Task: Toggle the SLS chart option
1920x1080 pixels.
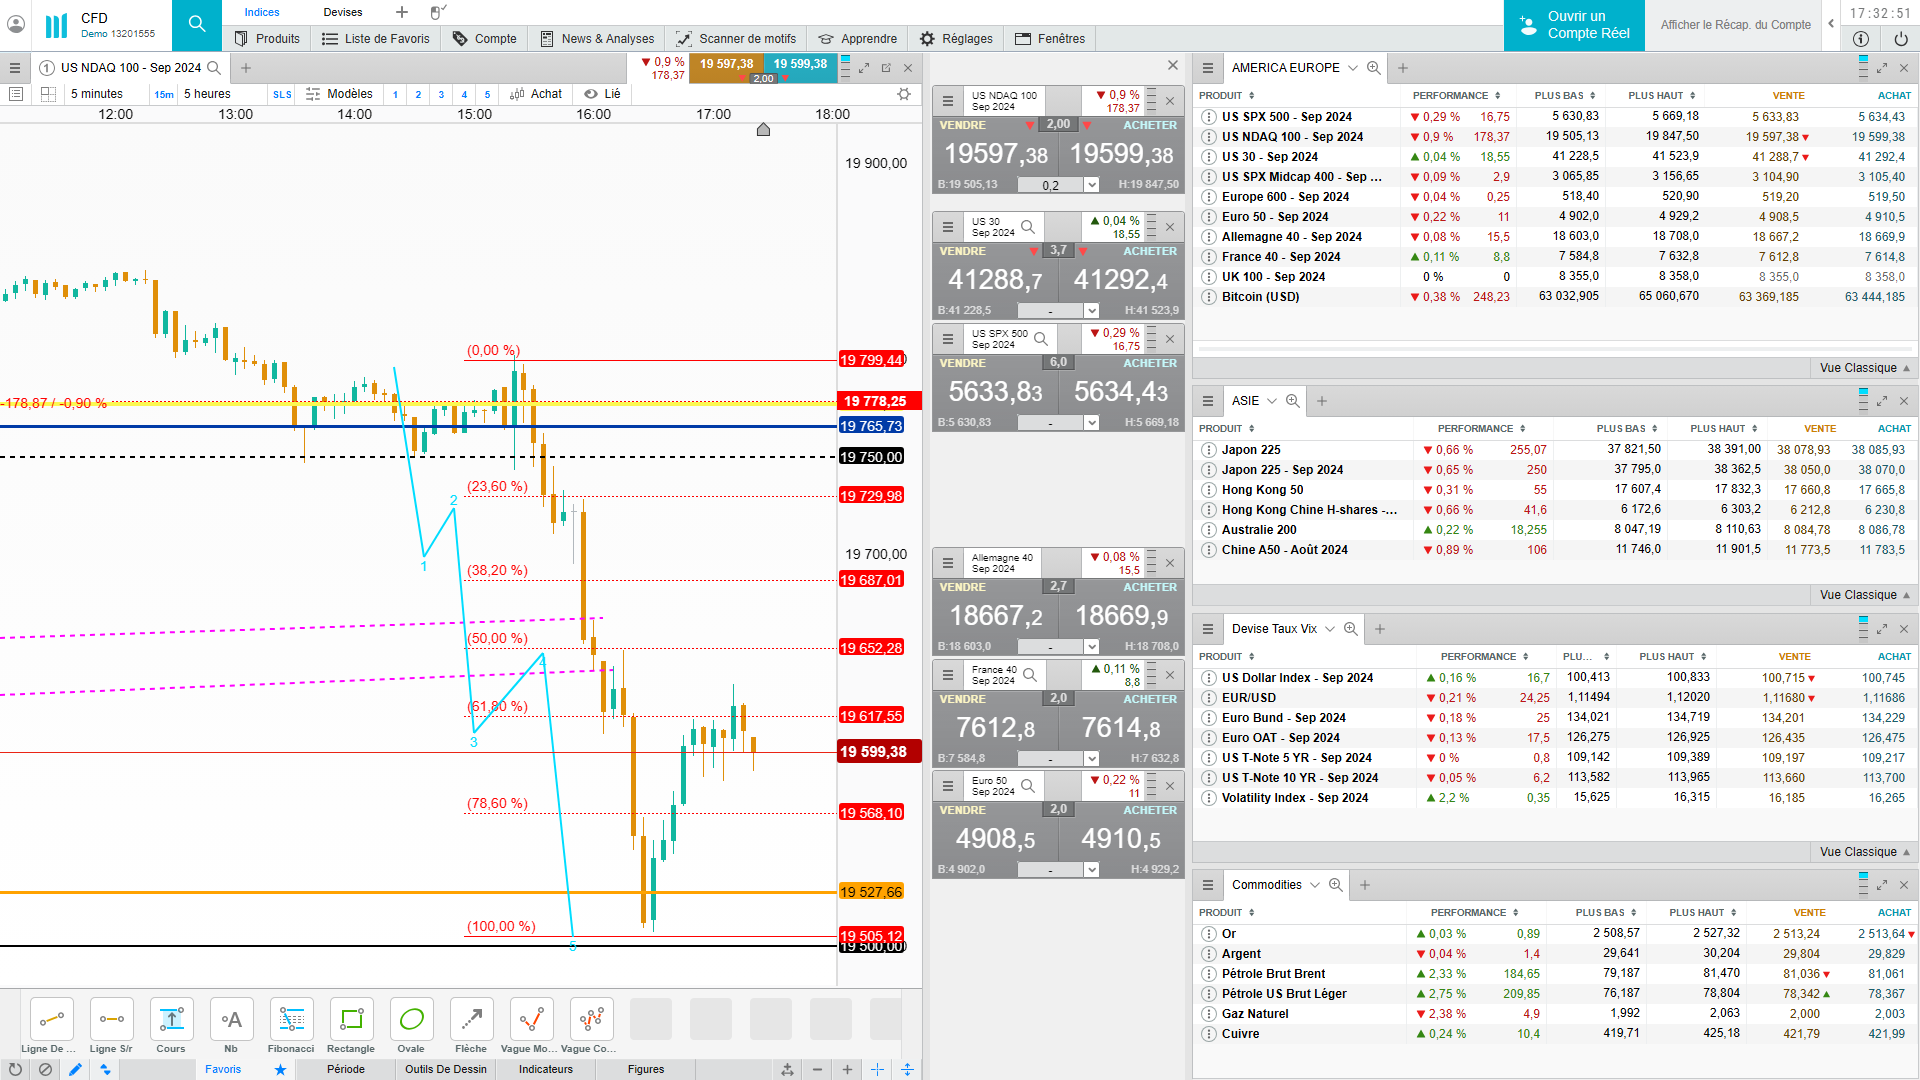Action: pyautogui.click(x=282, y=94)
